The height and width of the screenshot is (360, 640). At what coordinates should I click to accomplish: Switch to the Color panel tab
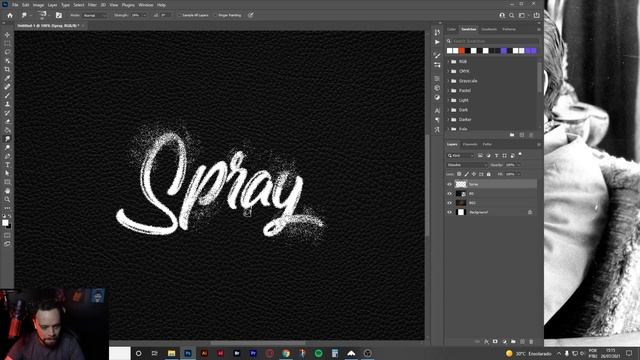coord(451,29)
